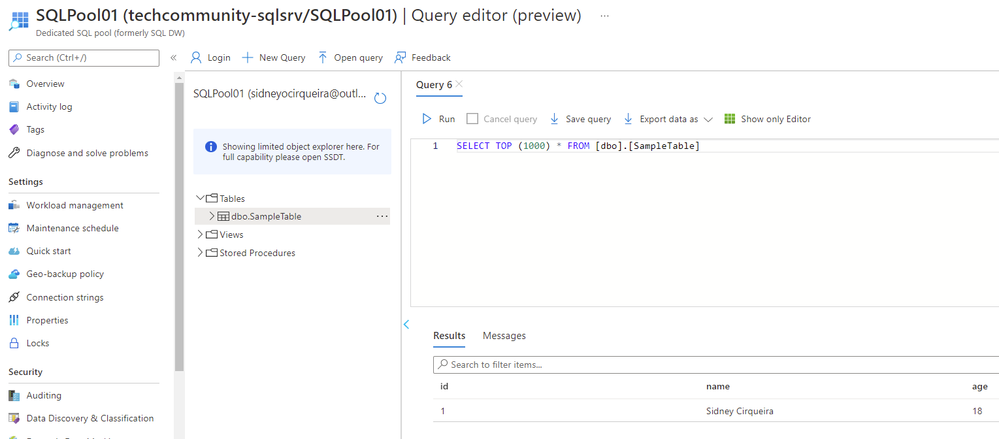Open Connection strings
This screenshot has height=439, width=999.
(x=64, y=298)
